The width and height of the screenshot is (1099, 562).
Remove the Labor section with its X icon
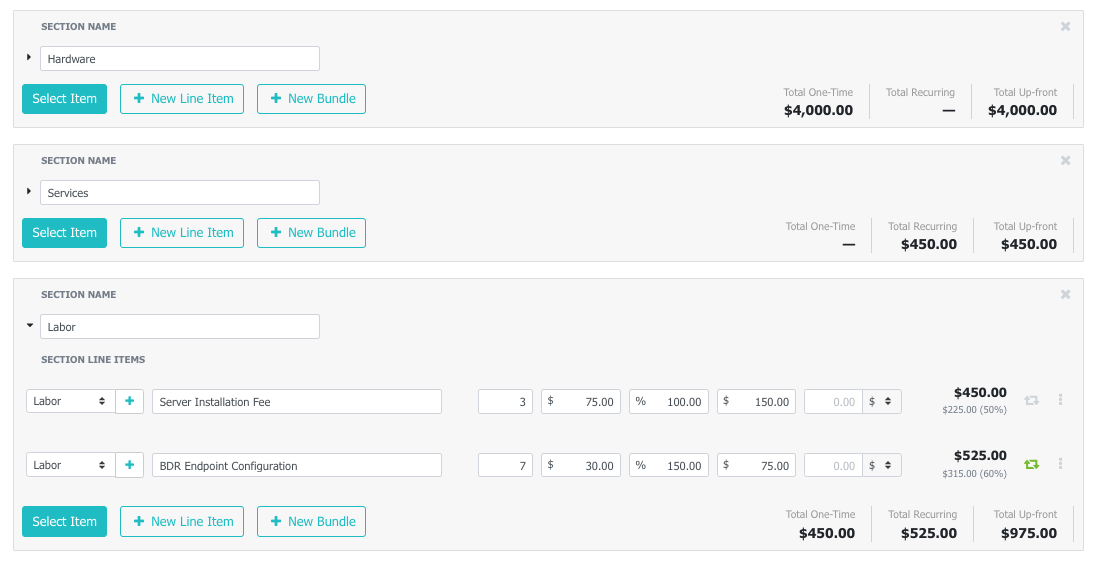[1065, 294]
